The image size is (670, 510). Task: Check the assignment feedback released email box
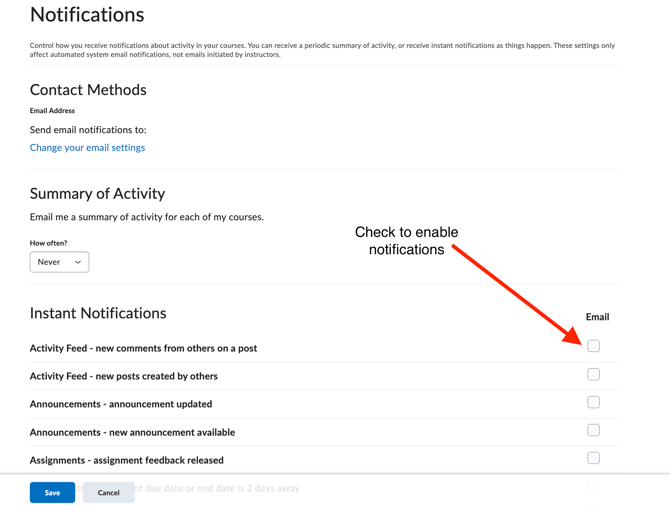(x=593, y=458)
